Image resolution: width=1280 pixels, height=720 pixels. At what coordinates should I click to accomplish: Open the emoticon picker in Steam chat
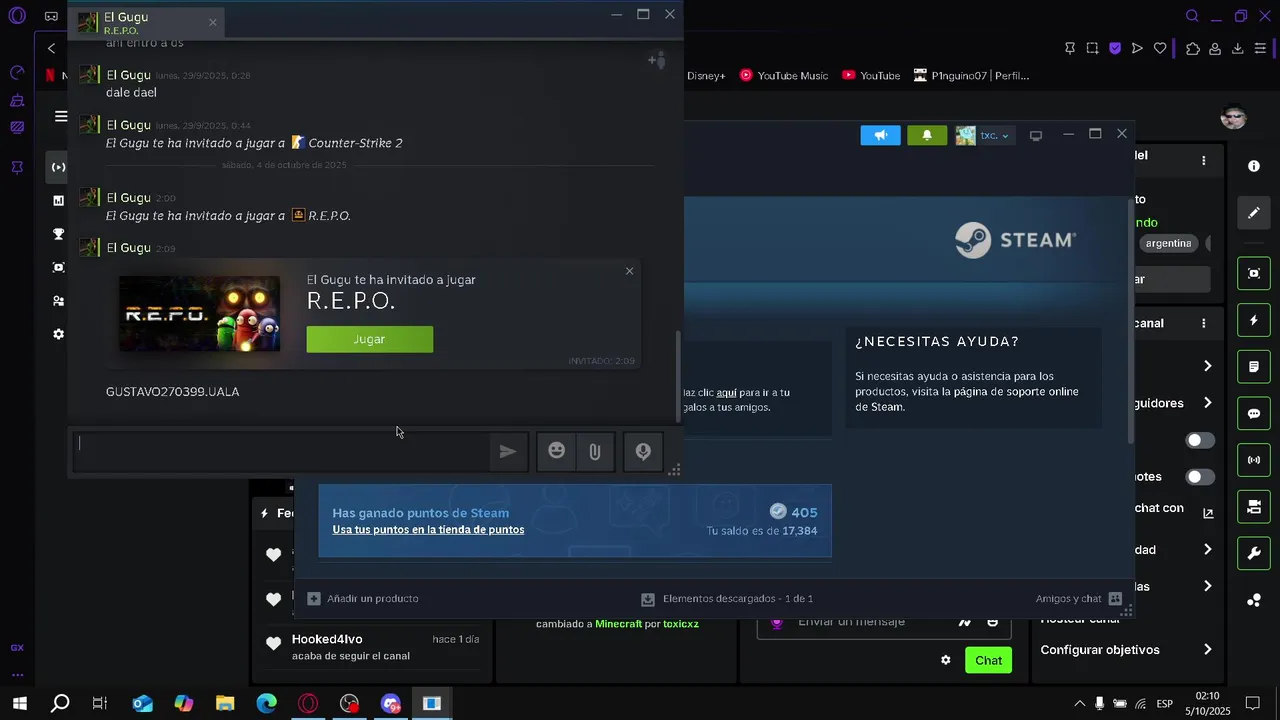[x=557, y=452]
